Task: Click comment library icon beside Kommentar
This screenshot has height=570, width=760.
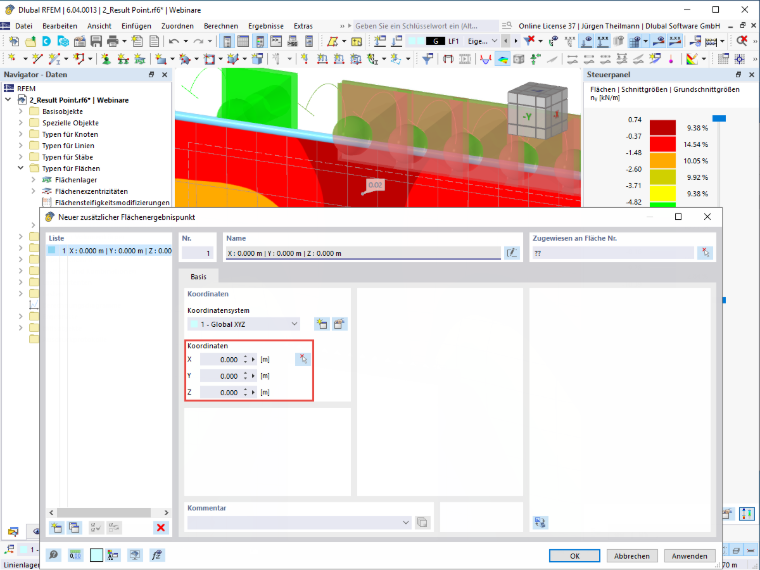Action: 423,522
